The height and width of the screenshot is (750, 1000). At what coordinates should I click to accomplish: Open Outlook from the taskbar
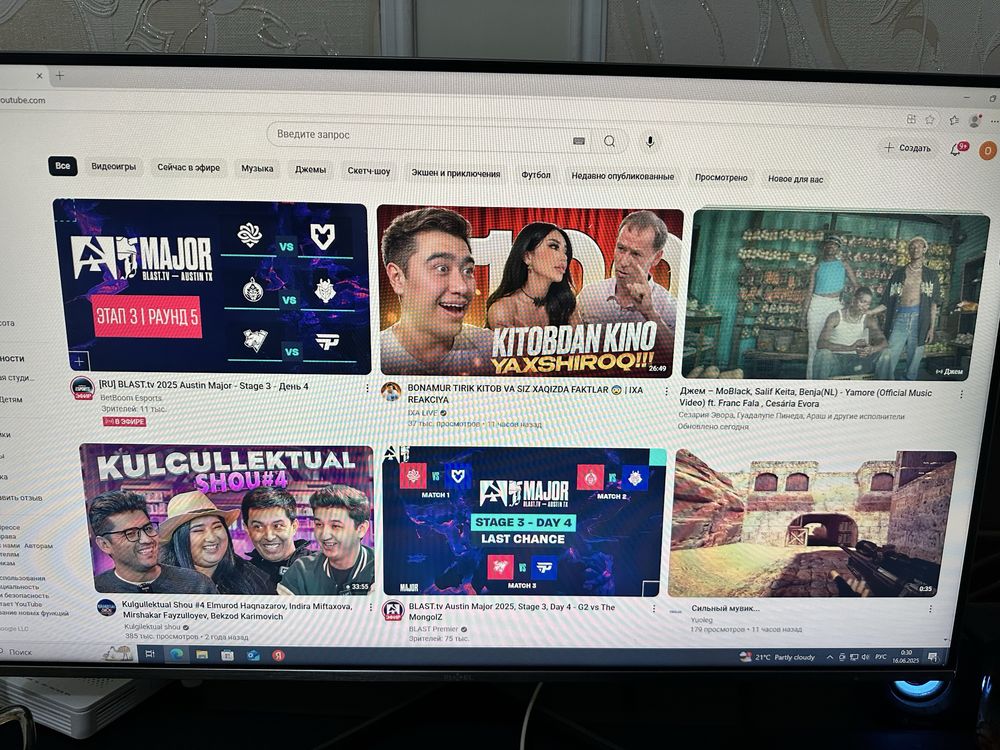253,655
